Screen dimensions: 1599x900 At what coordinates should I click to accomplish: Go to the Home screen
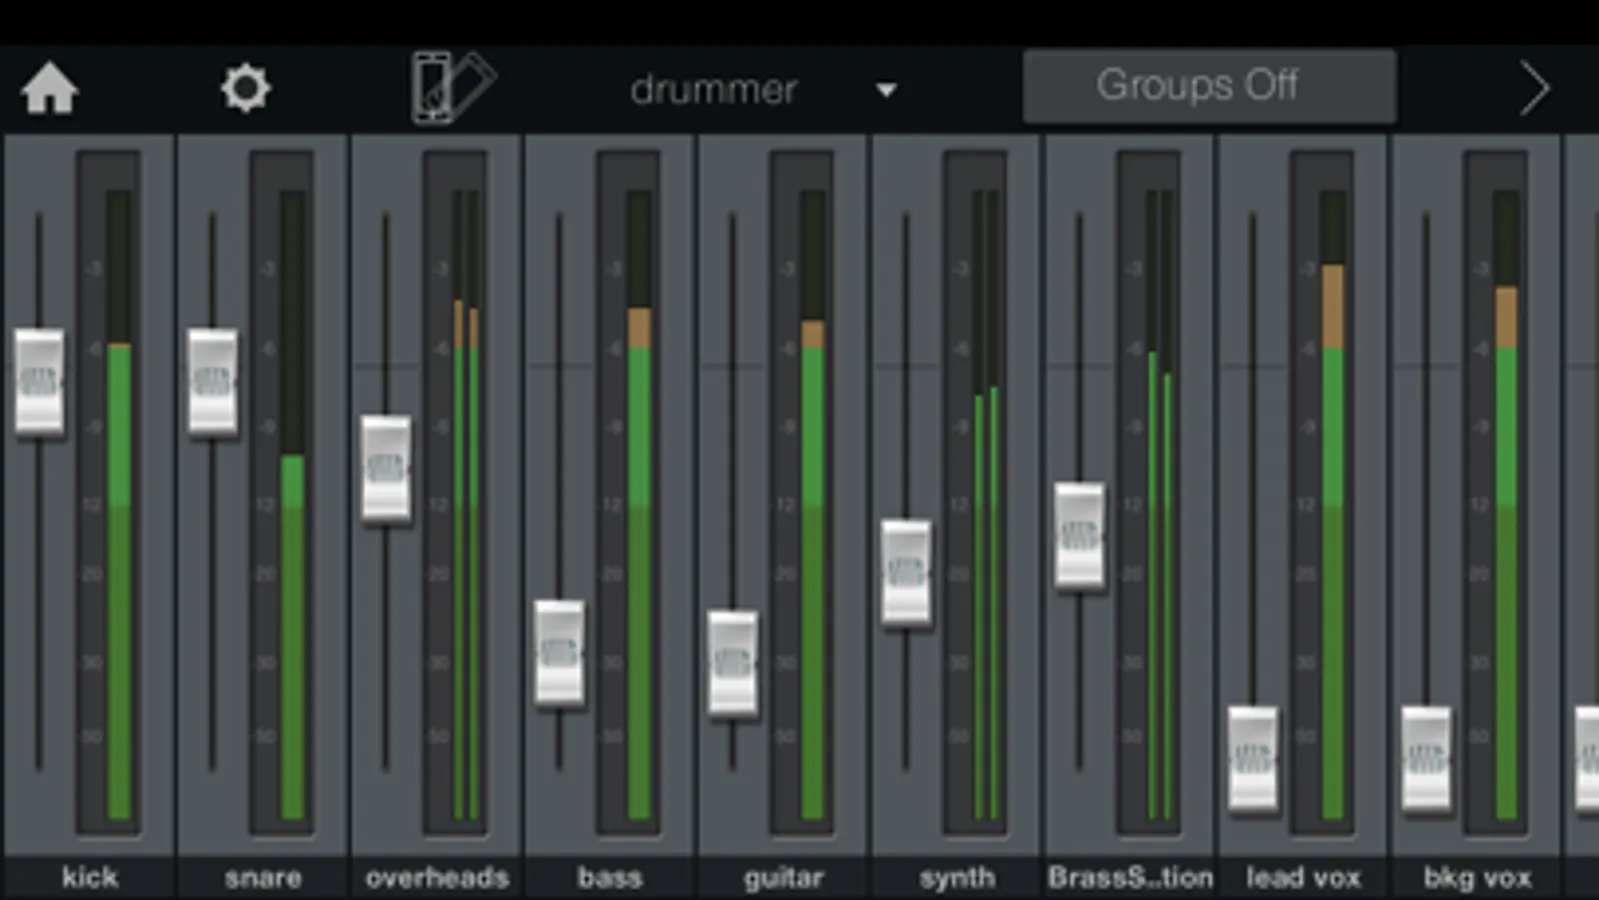[x=49, y=88]
